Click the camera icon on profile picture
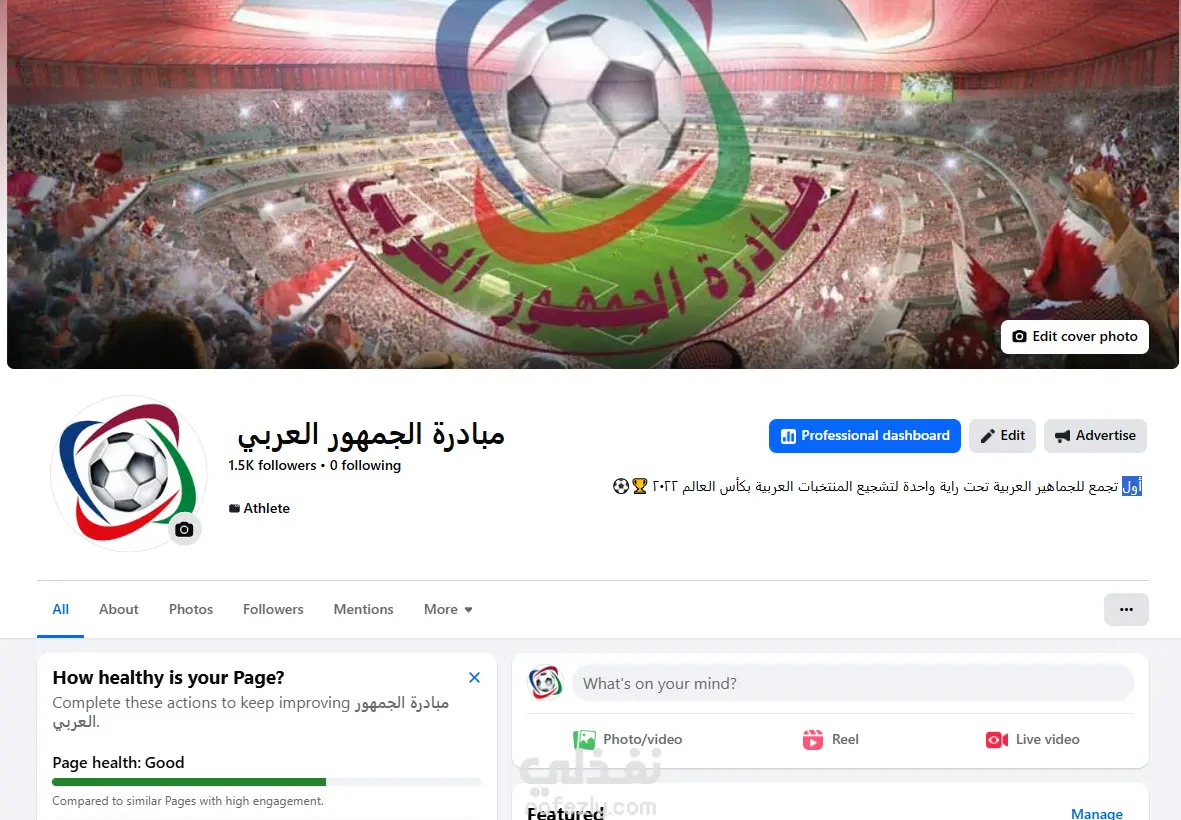This screenshot has width=1181, height=820. 184,529
